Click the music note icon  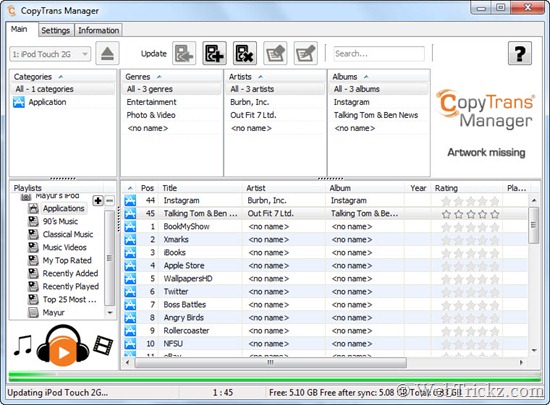[23, 345]
